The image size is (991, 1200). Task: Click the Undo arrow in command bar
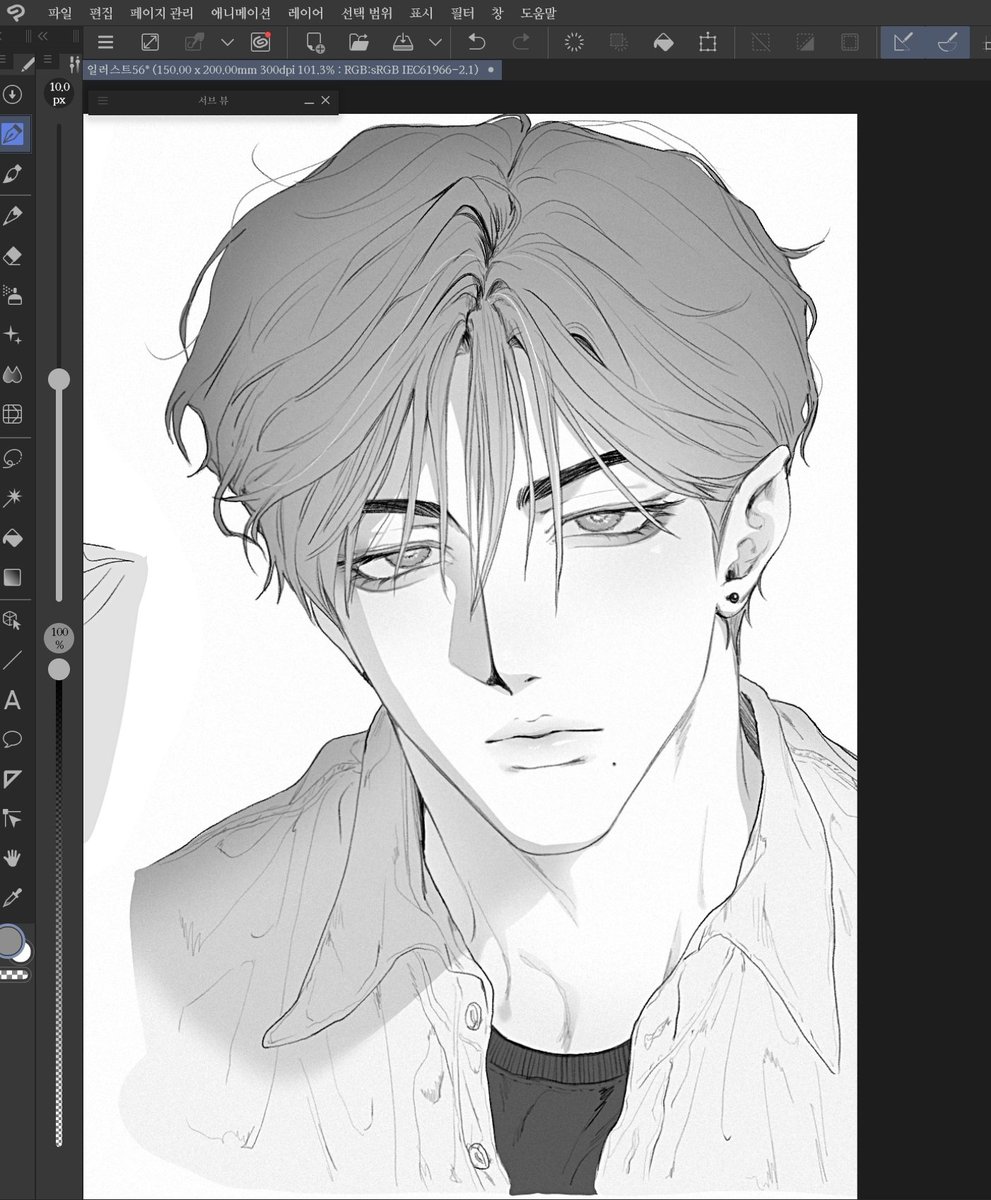477,42
